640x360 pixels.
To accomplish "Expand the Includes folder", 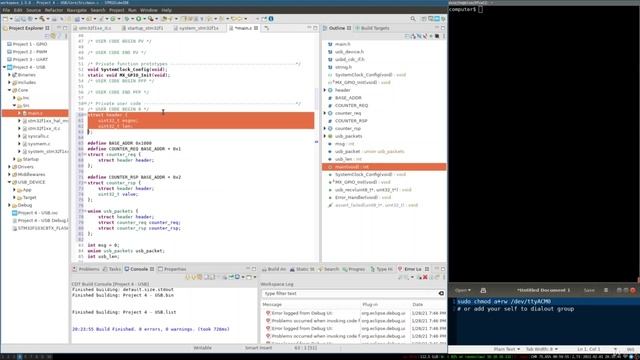I will tap(9, 82).
